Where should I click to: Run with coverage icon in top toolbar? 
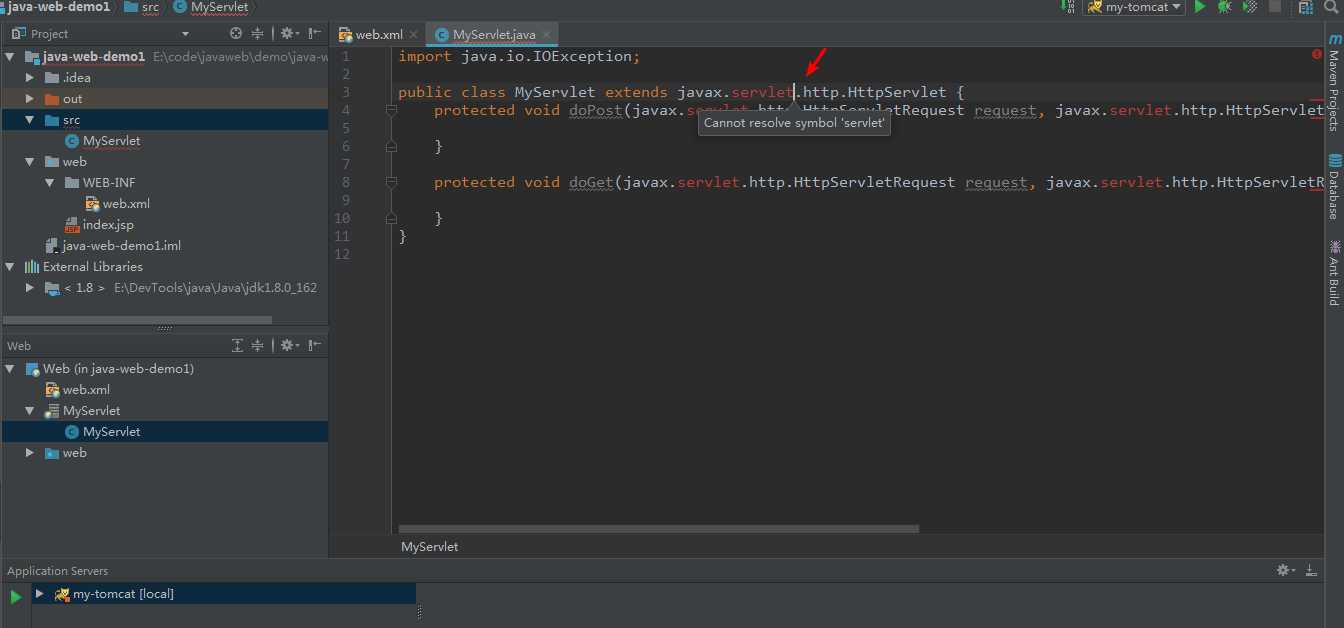(1249, 7)
